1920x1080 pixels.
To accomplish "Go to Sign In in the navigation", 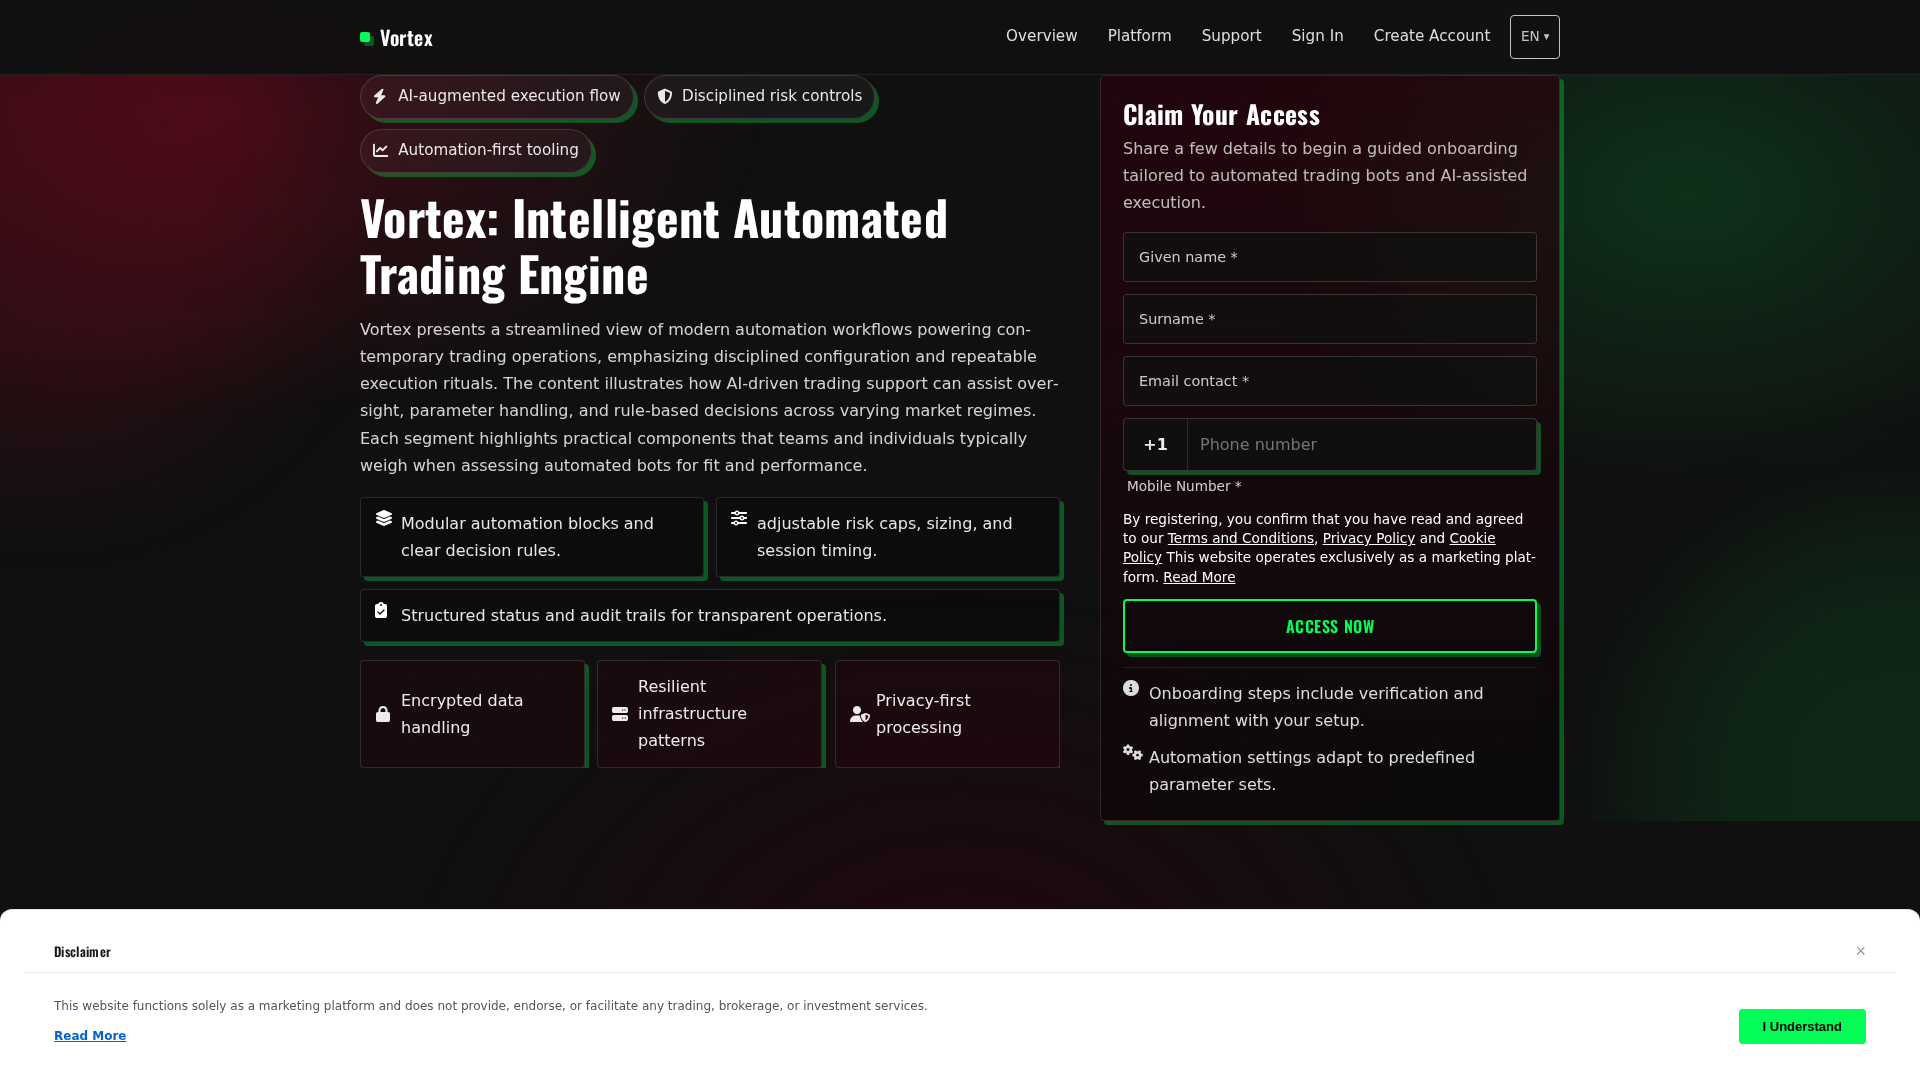I will [1318, 36].
